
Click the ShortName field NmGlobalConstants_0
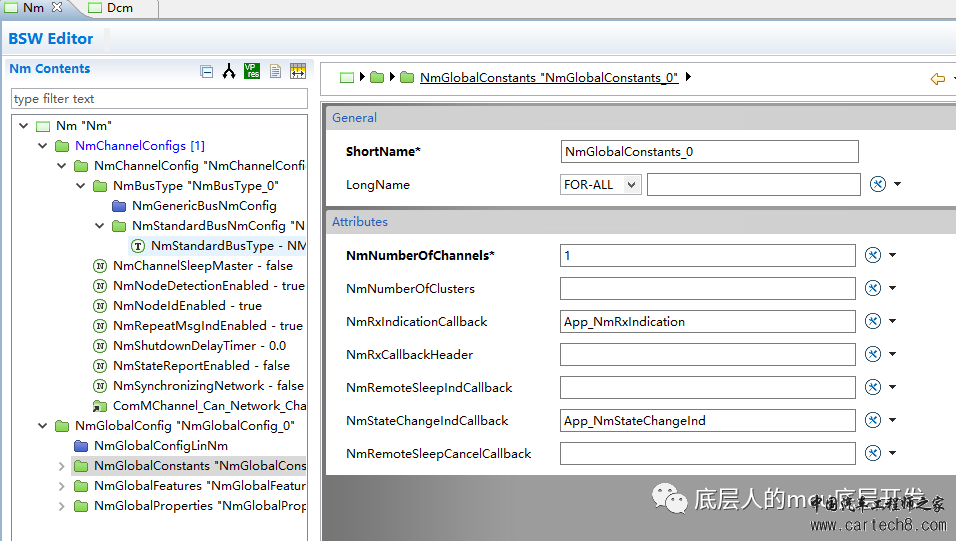pyautogui.click(x=709, y=152)
